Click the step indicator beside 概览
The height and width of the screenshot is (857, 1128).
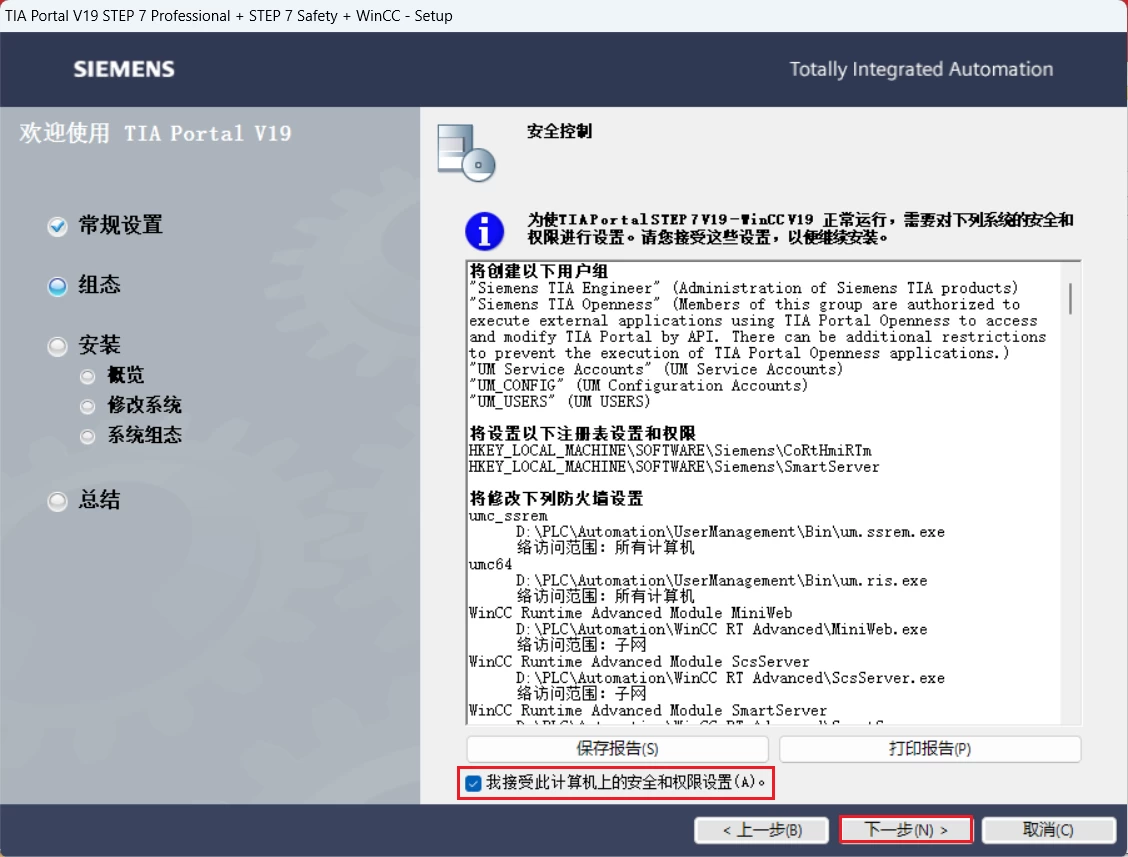(87, 376)
